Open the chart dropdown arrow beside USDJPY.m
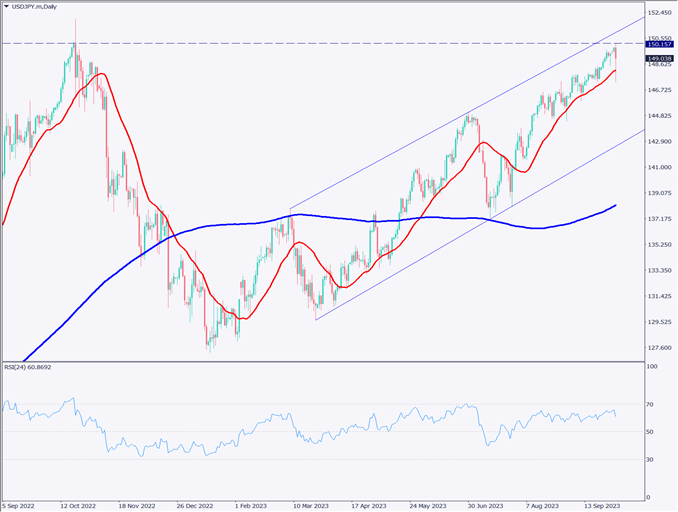Viewport: 678px width, 512px height. click(x=6, y=6)
